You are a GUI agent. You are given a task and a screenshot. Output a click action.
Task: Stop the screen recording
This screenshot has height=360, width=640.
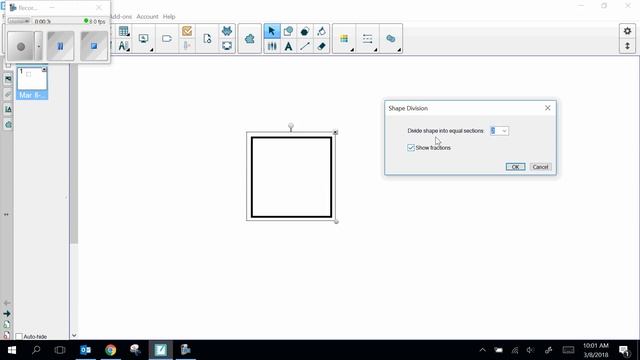(94, 46)
